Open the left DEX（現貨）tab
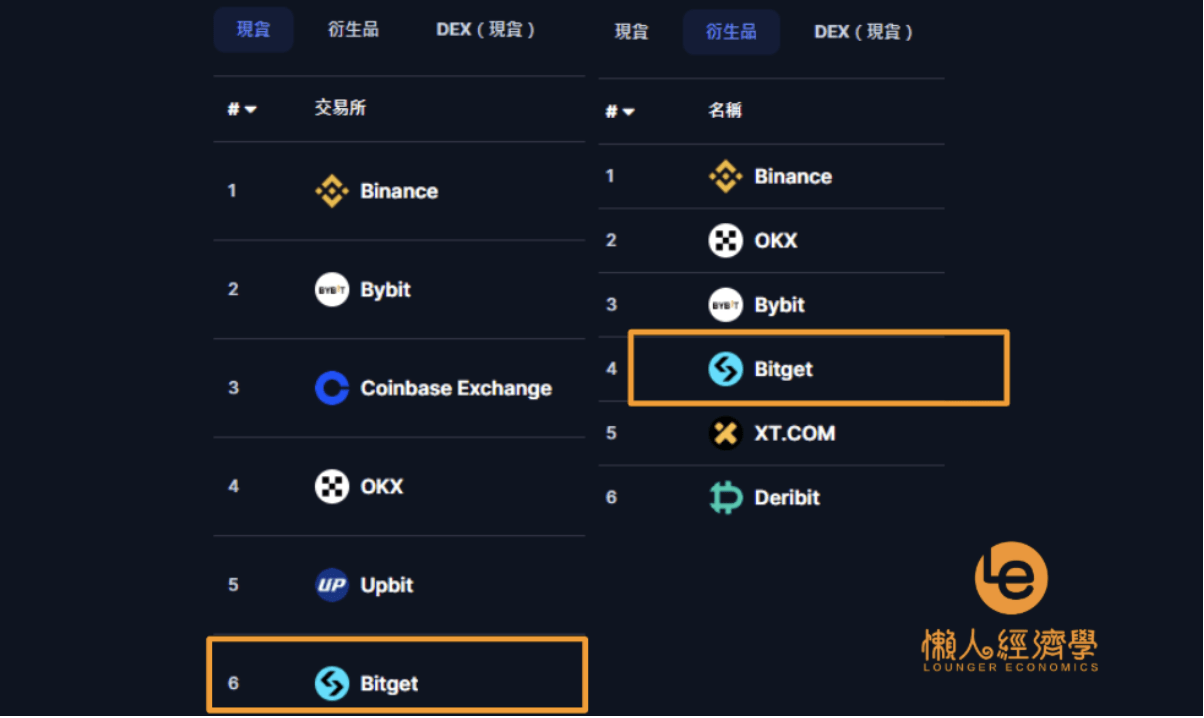1204x718 pixels. coord(486,29)
